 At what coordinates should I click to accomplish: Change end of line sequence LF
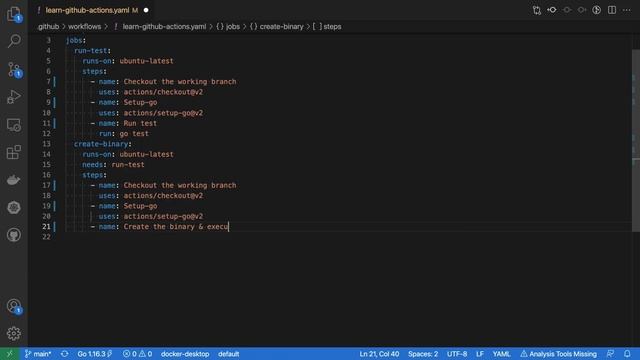[480, 354]
